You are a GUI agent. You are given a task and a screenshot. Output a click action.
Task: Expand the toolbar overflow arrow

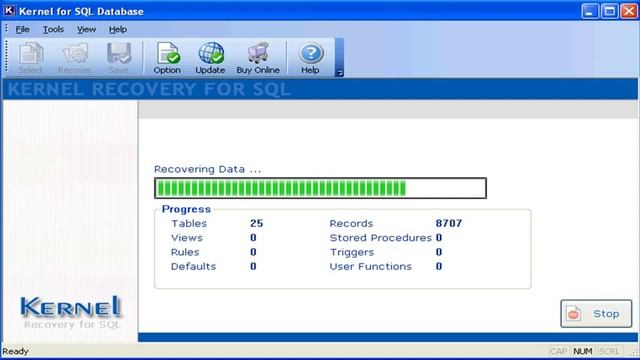pos(339,73)
